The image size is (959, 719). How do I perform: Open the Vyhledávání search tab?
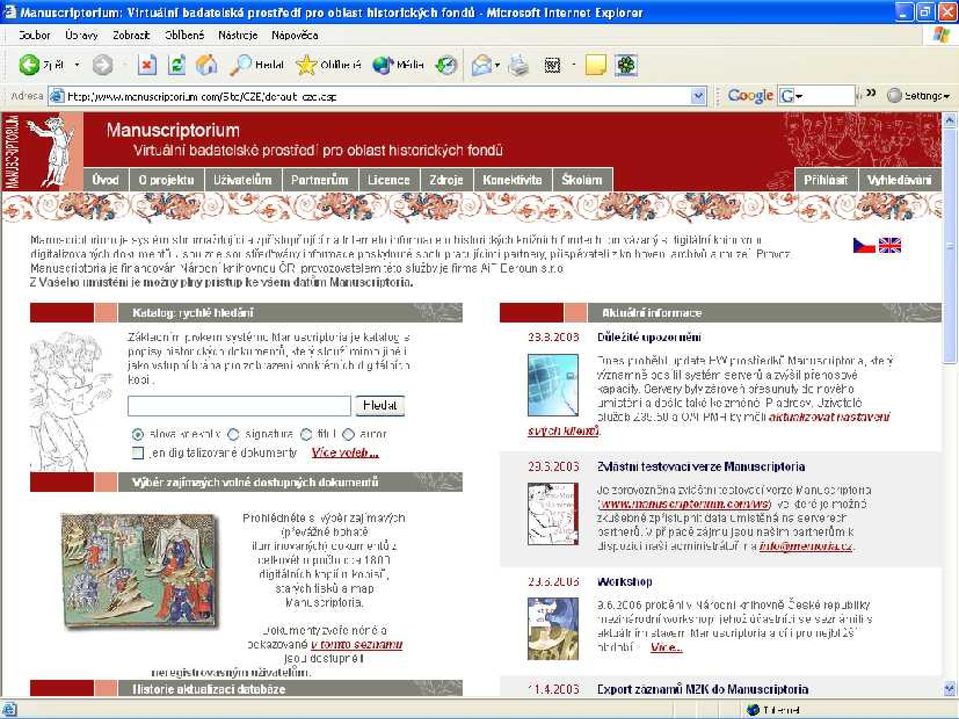click(x=900, y=180)
